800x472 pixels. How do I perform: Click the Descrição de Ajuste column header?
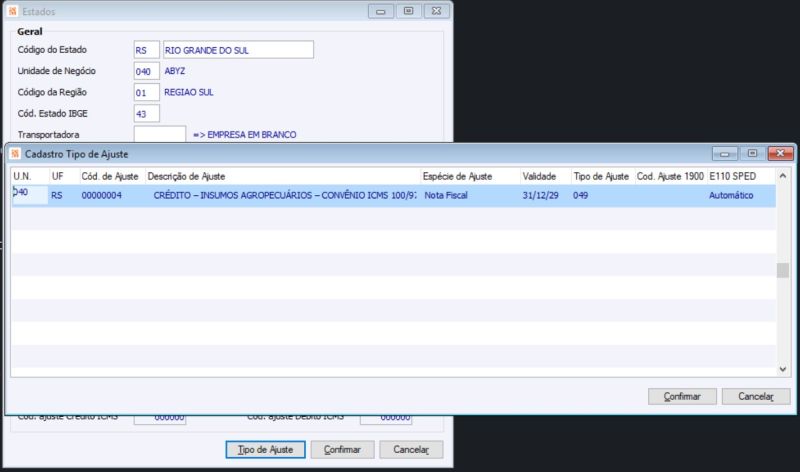[283, 177]
